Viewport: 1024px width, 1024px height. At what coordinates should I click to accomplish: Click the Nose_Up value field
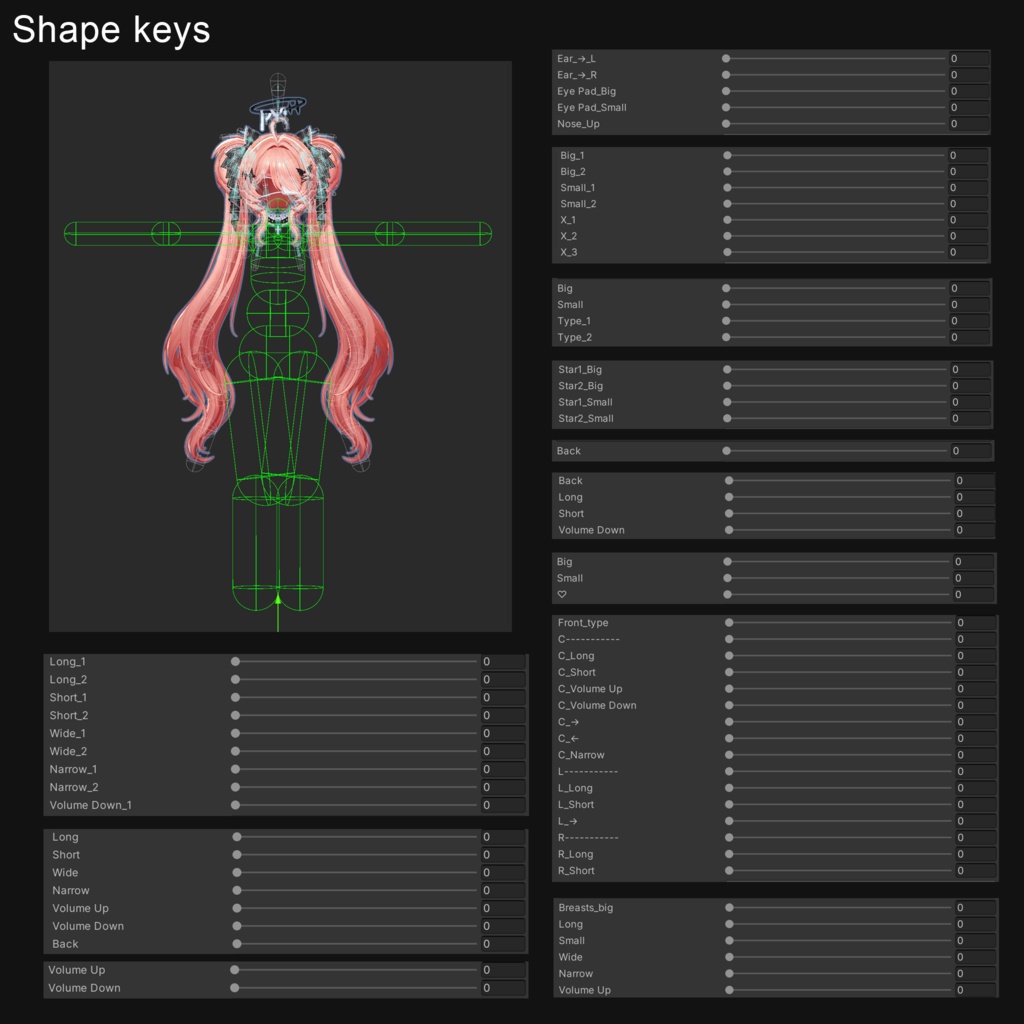[968, 124]
